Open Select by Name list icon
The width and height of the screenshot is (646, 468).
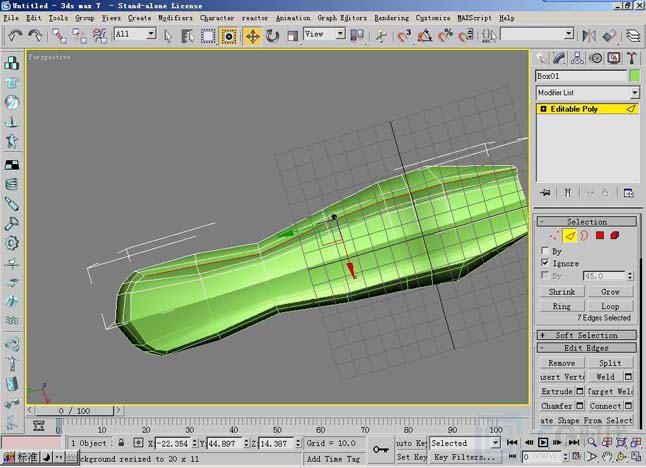point(187,36)
